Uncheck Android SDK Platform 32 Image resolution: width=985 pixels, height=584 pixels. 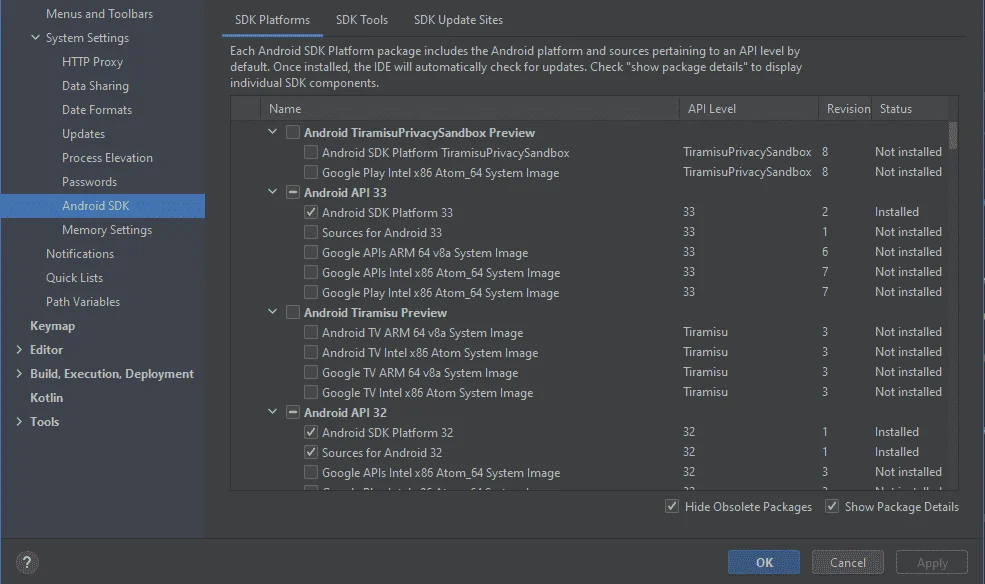[310, 432]
